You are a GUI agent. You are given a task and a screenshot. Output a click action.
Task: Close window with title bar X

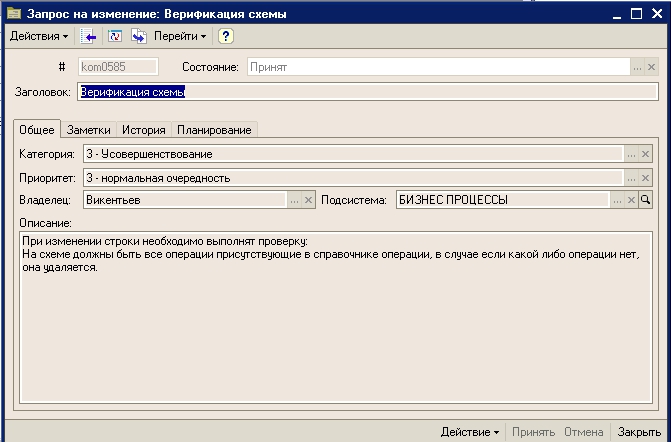(x=657, y=14)
